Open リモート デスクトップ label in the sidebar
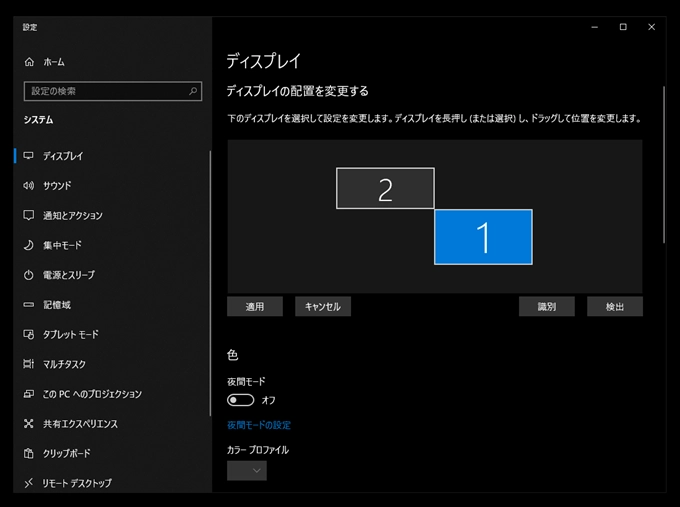The height and width of the screenshot is (507, 680). point(77,483)
